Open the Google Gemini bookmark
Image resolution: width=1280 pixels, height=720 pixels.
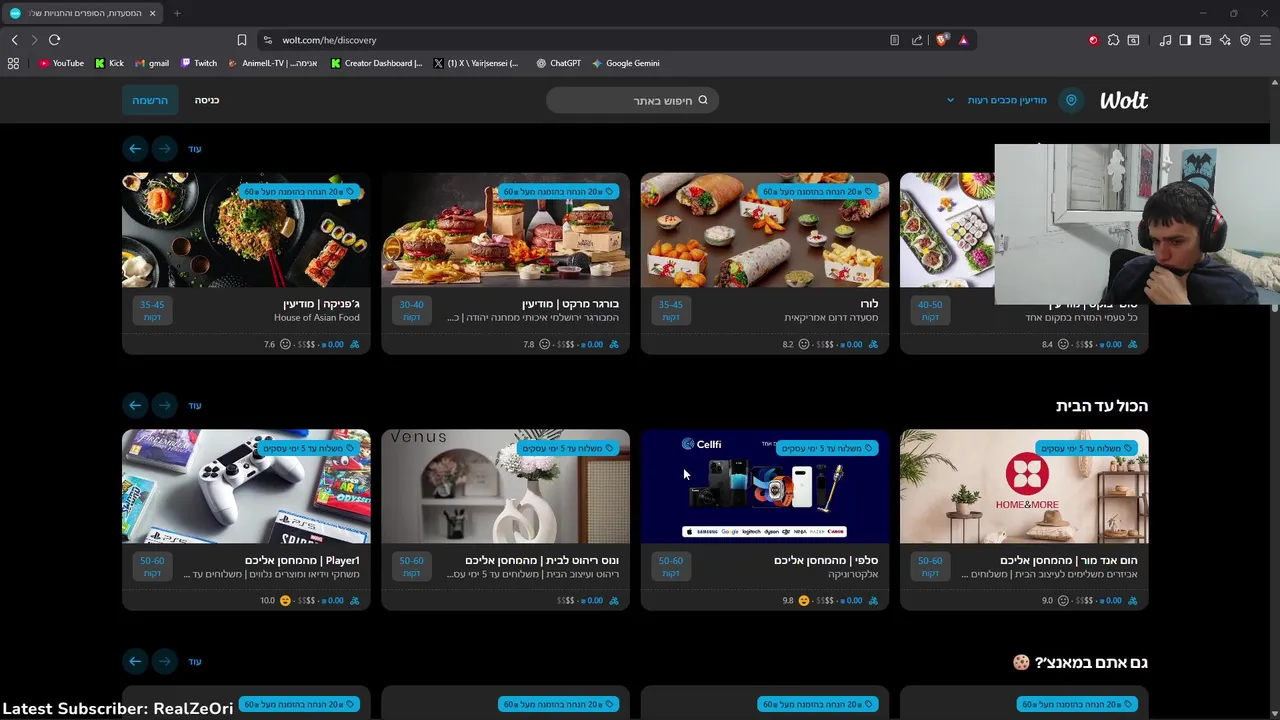626,63
